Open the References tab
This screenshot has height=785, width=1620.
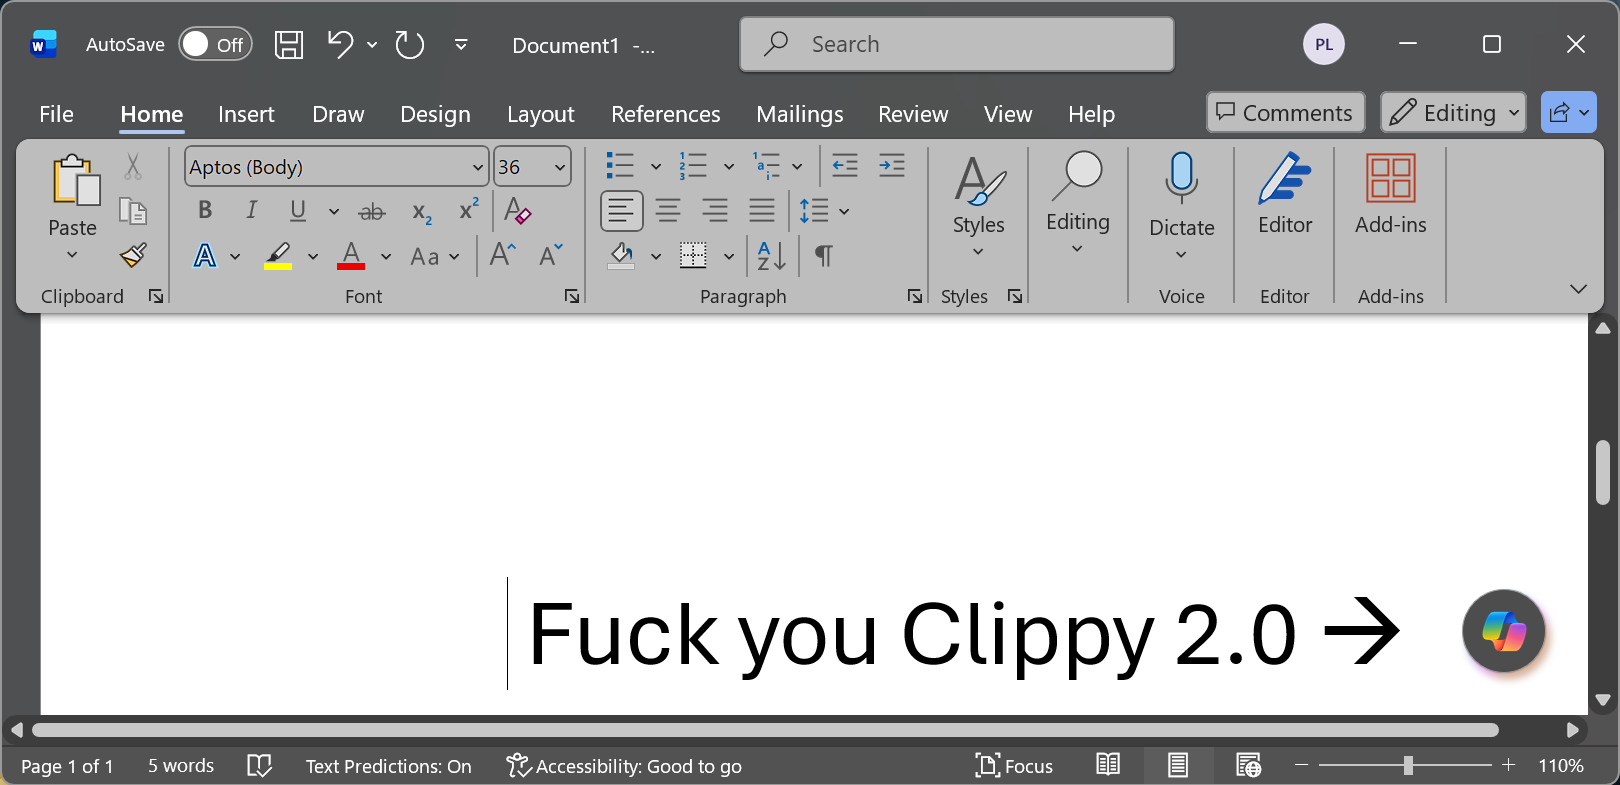[665, 114]
